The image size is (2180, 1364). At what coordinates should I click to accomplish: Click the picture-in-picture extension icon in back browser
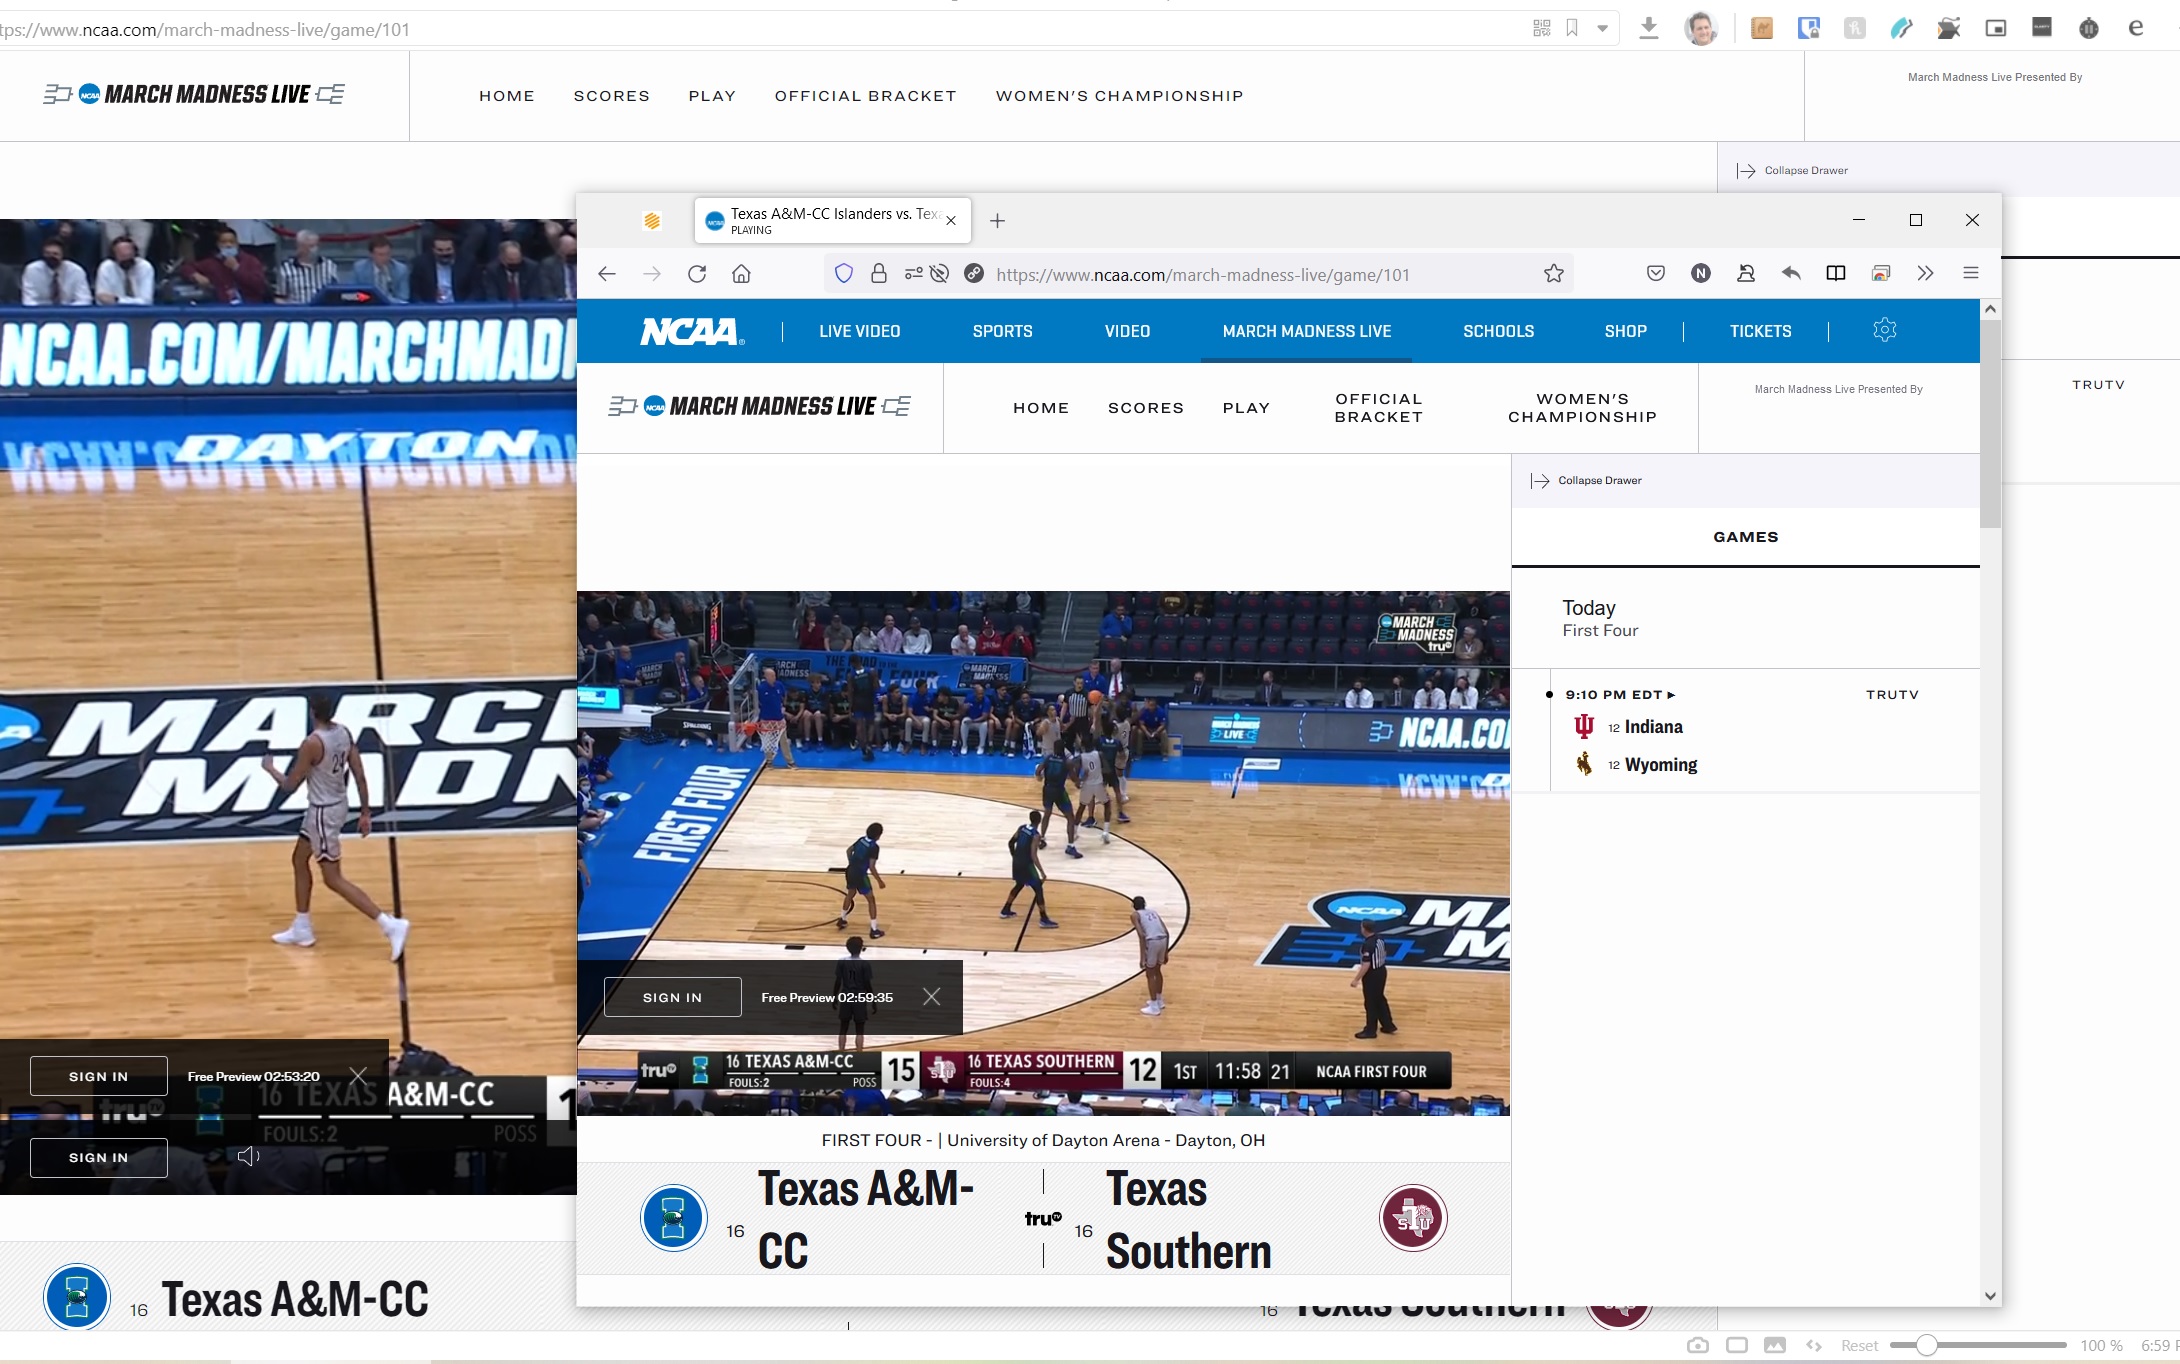(x=1996, y=28)
